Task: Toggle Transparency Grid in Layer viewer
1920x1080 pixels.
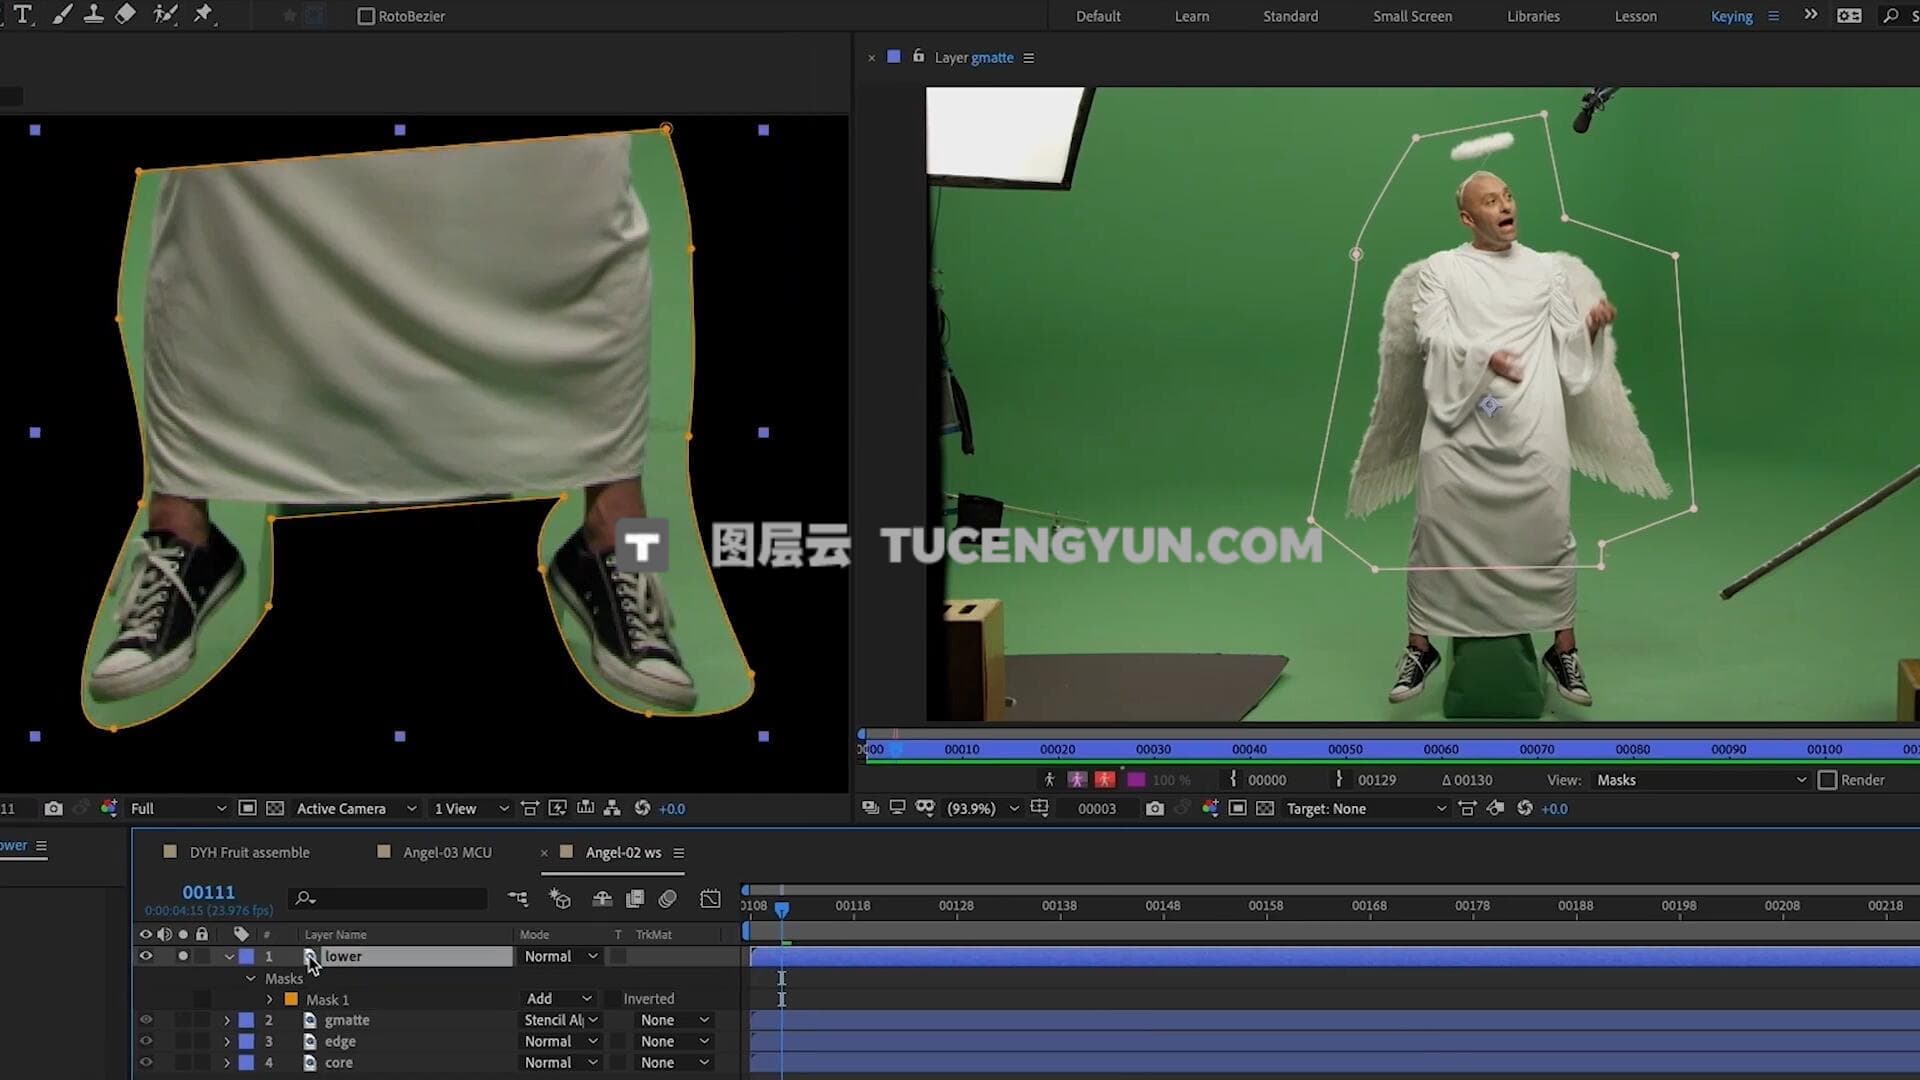Action: tap(1265, 808)
